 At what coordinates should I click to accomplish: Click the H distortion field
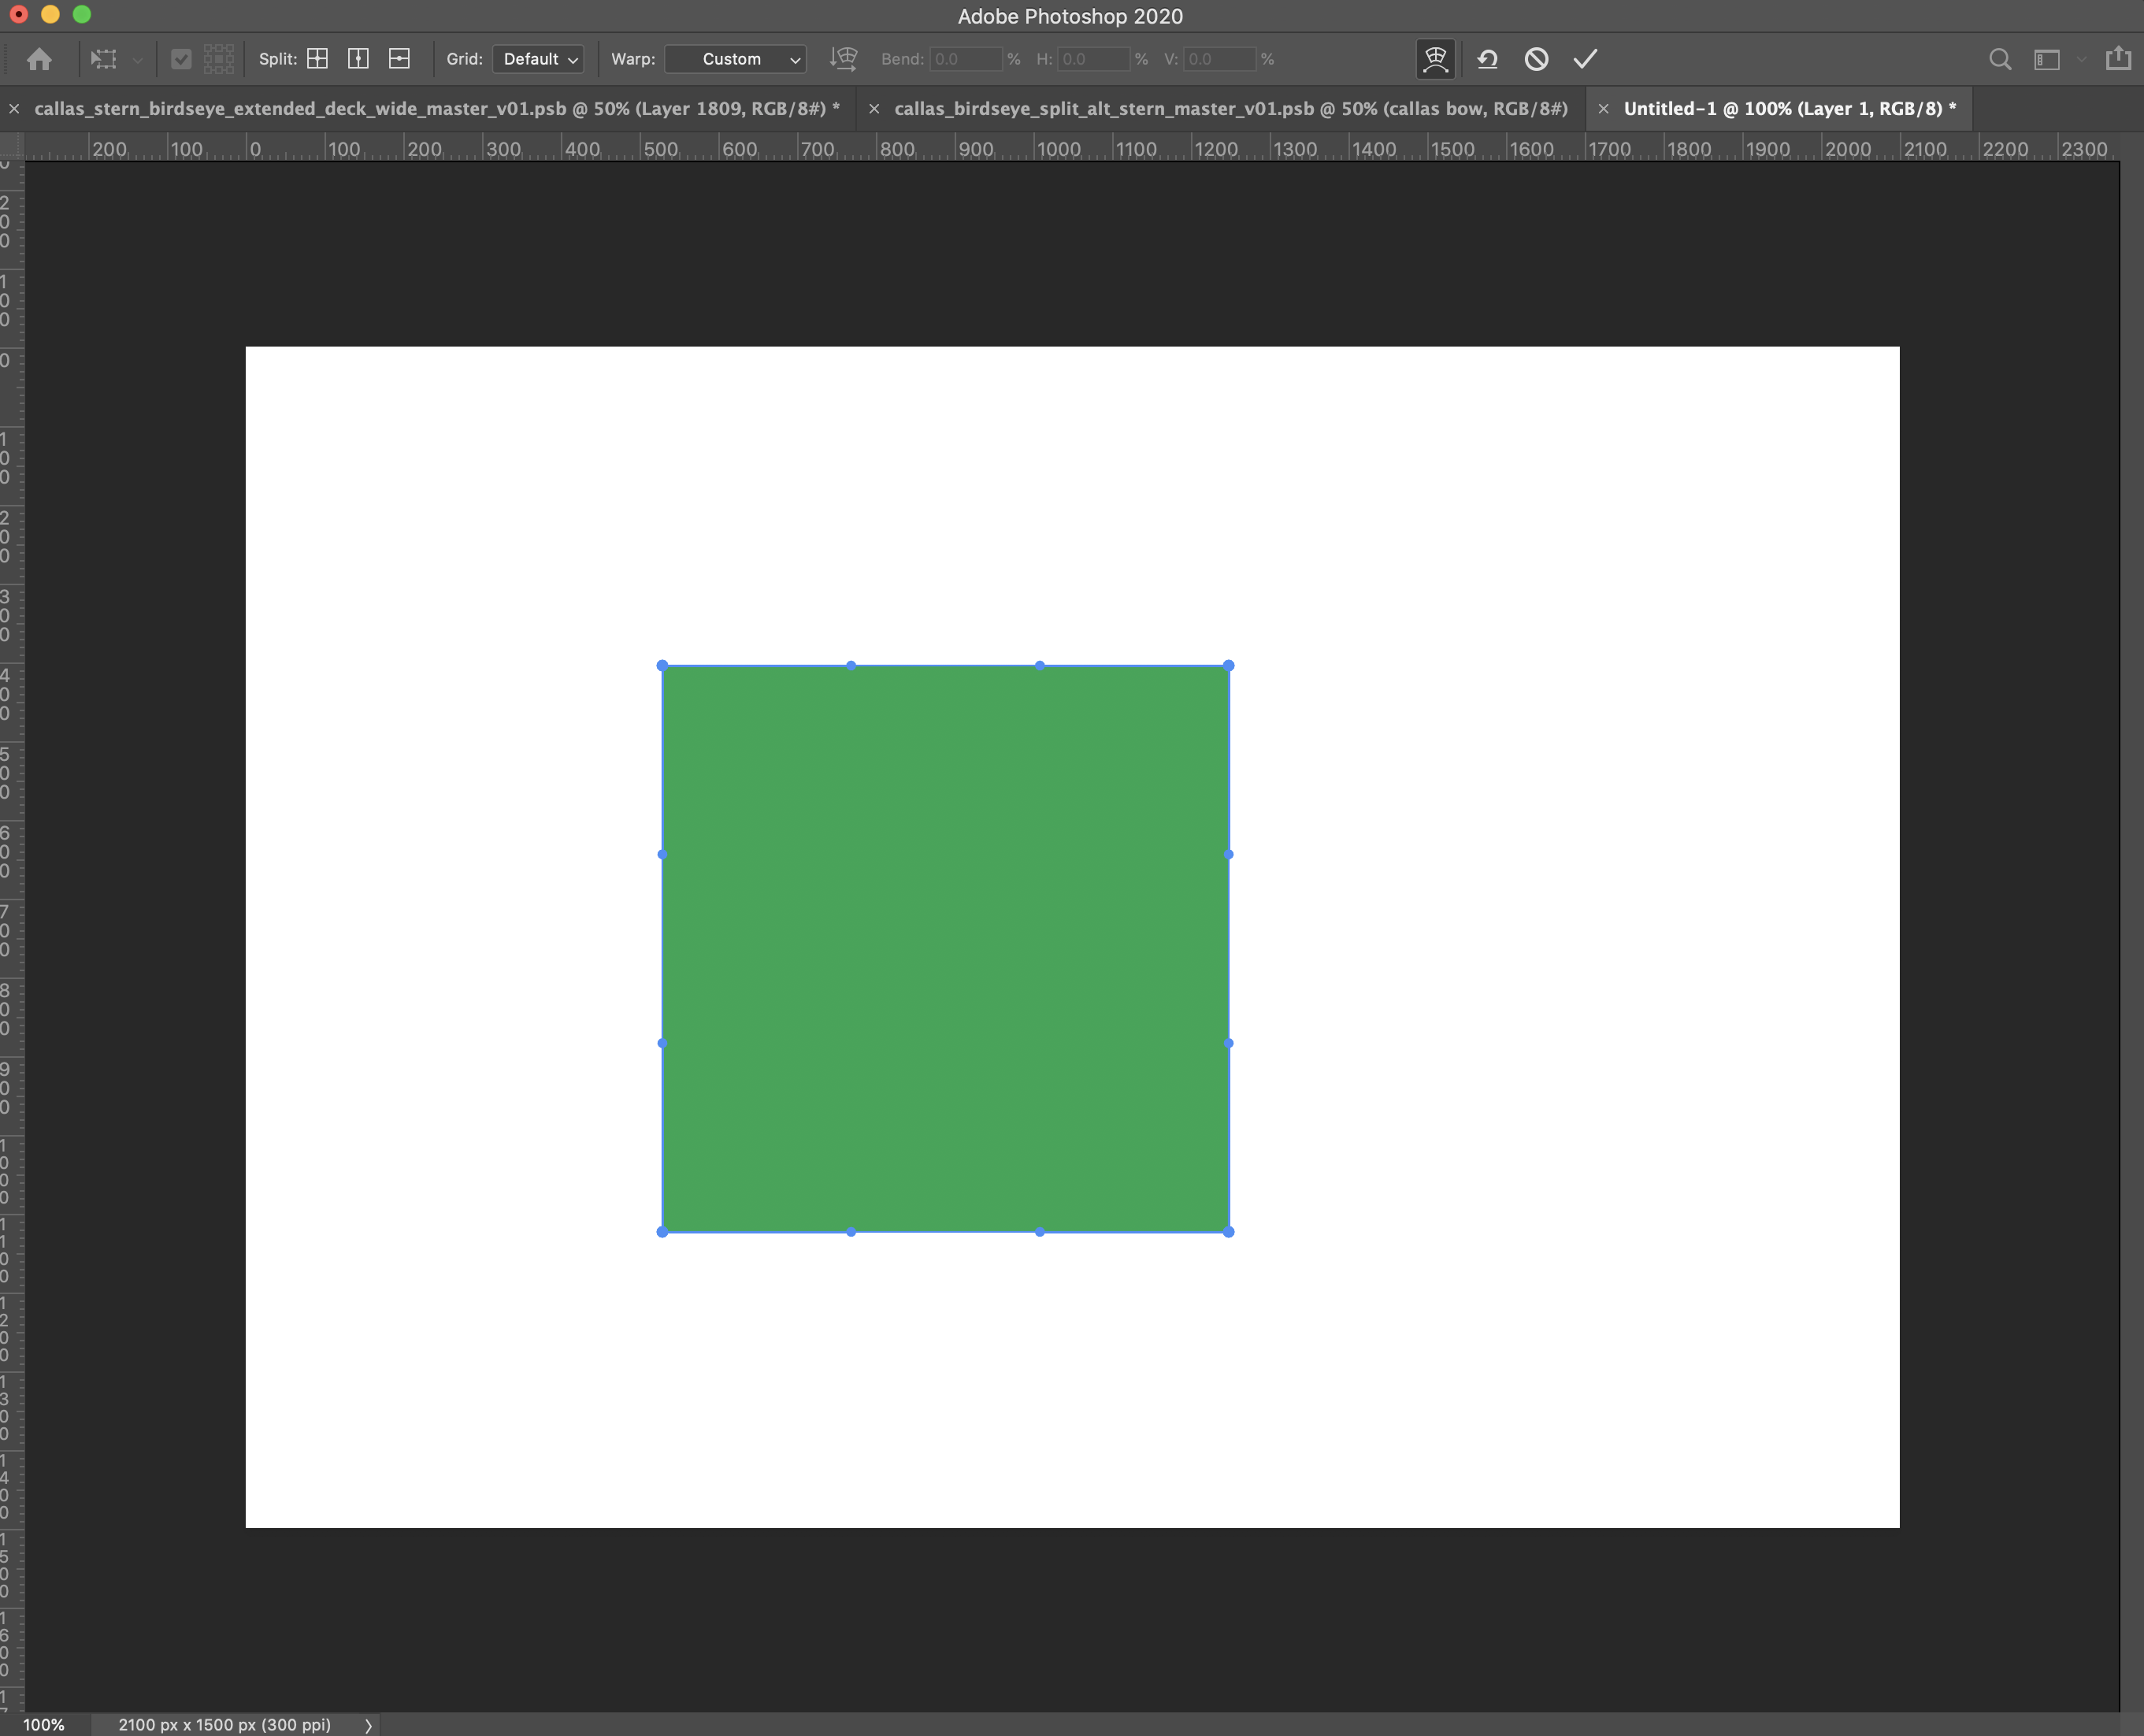1094,59
